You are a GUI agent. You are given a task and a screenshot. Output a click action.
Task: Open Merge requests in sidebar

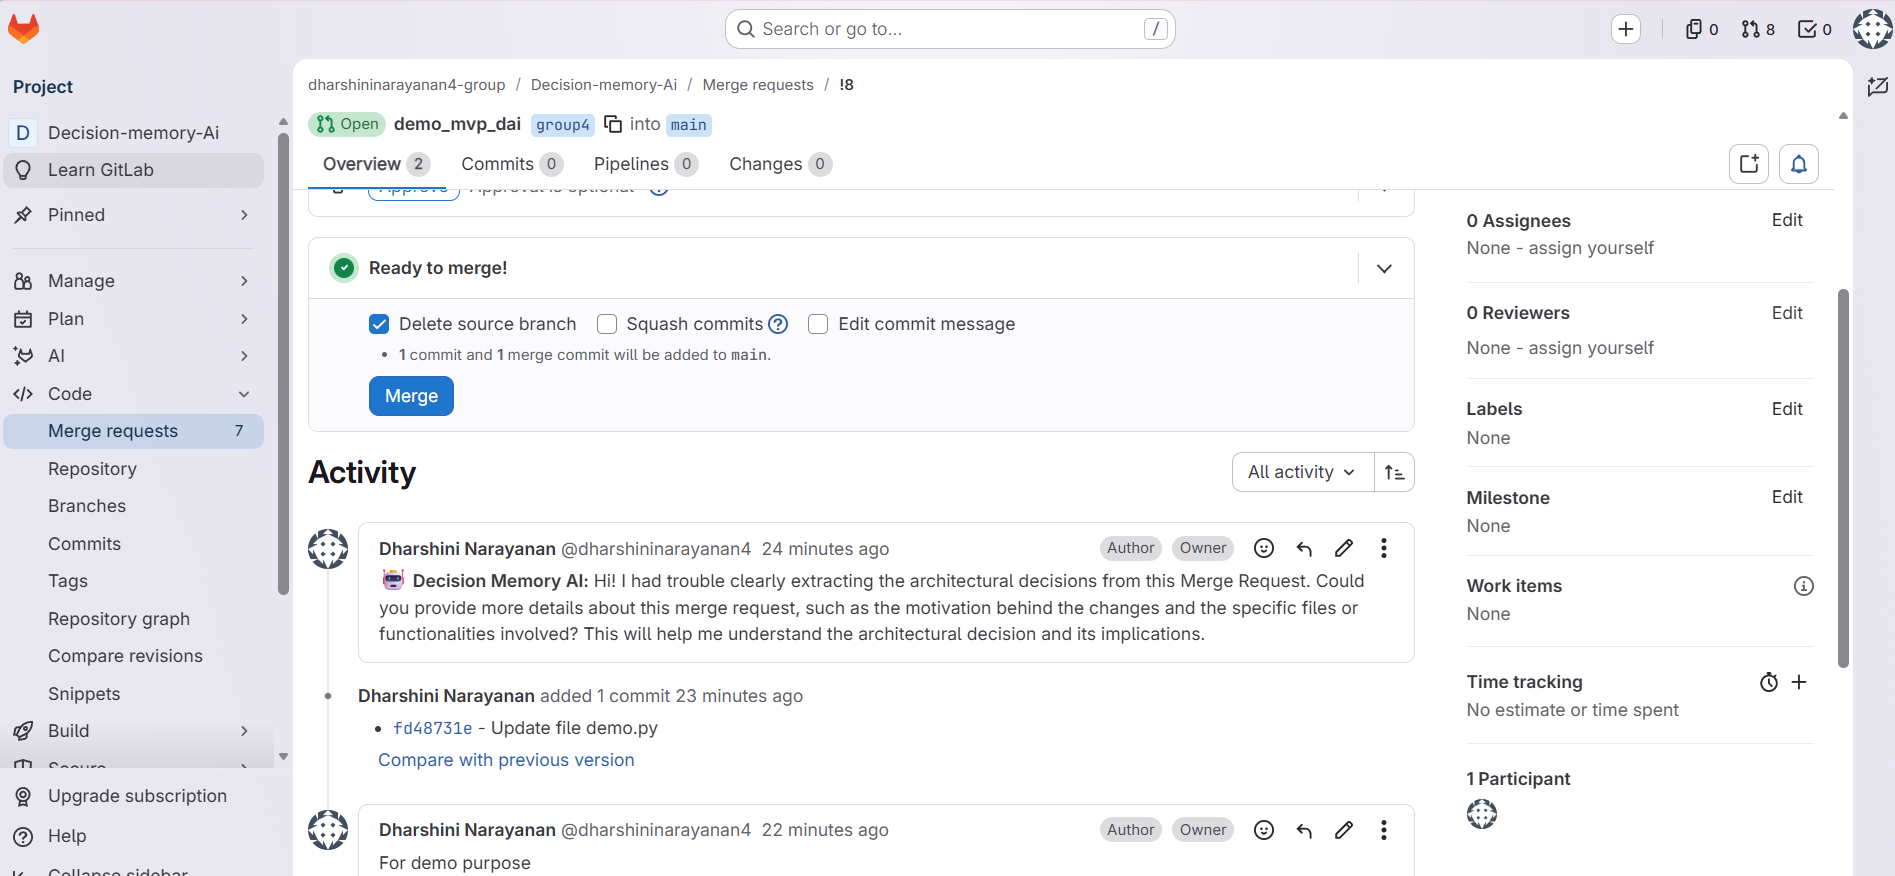coord(133,431)
